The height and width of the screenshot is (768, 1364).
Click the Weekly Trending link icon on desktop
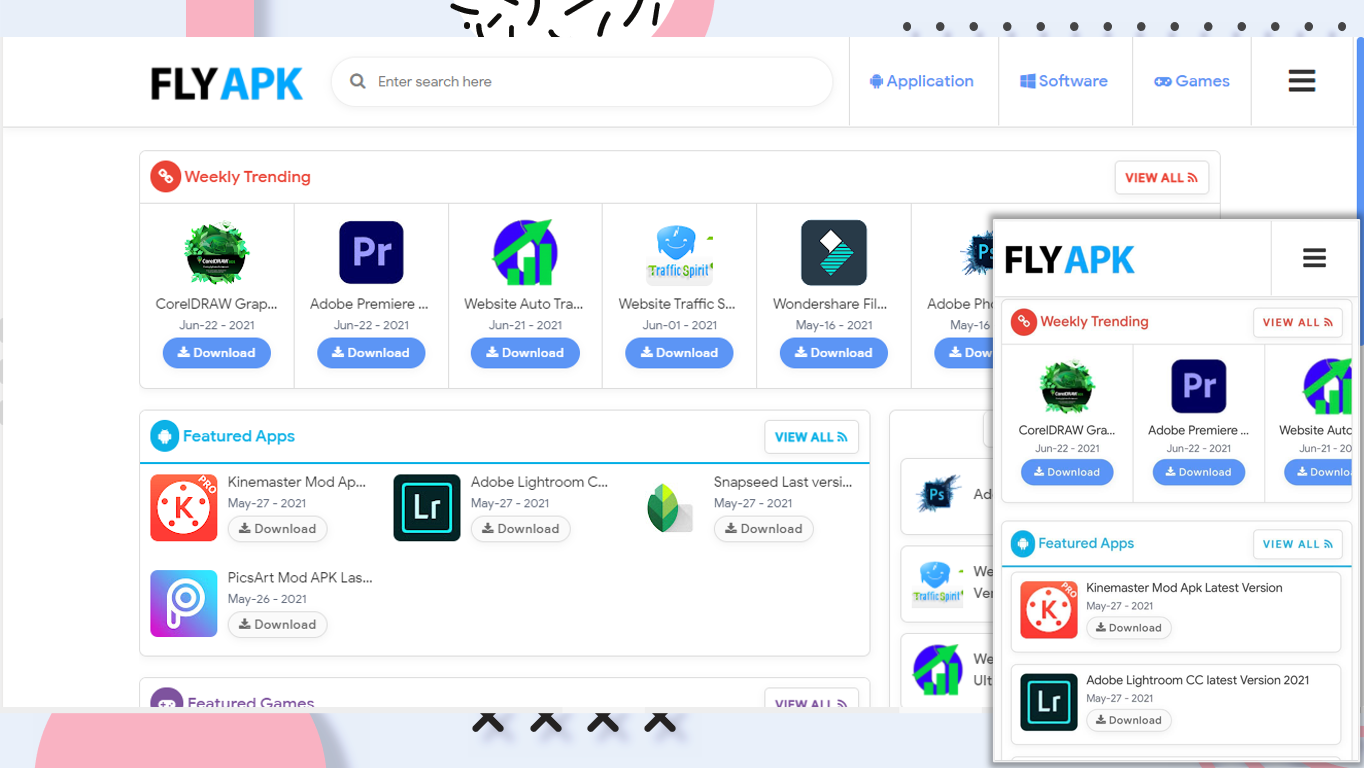pos(165,177)
